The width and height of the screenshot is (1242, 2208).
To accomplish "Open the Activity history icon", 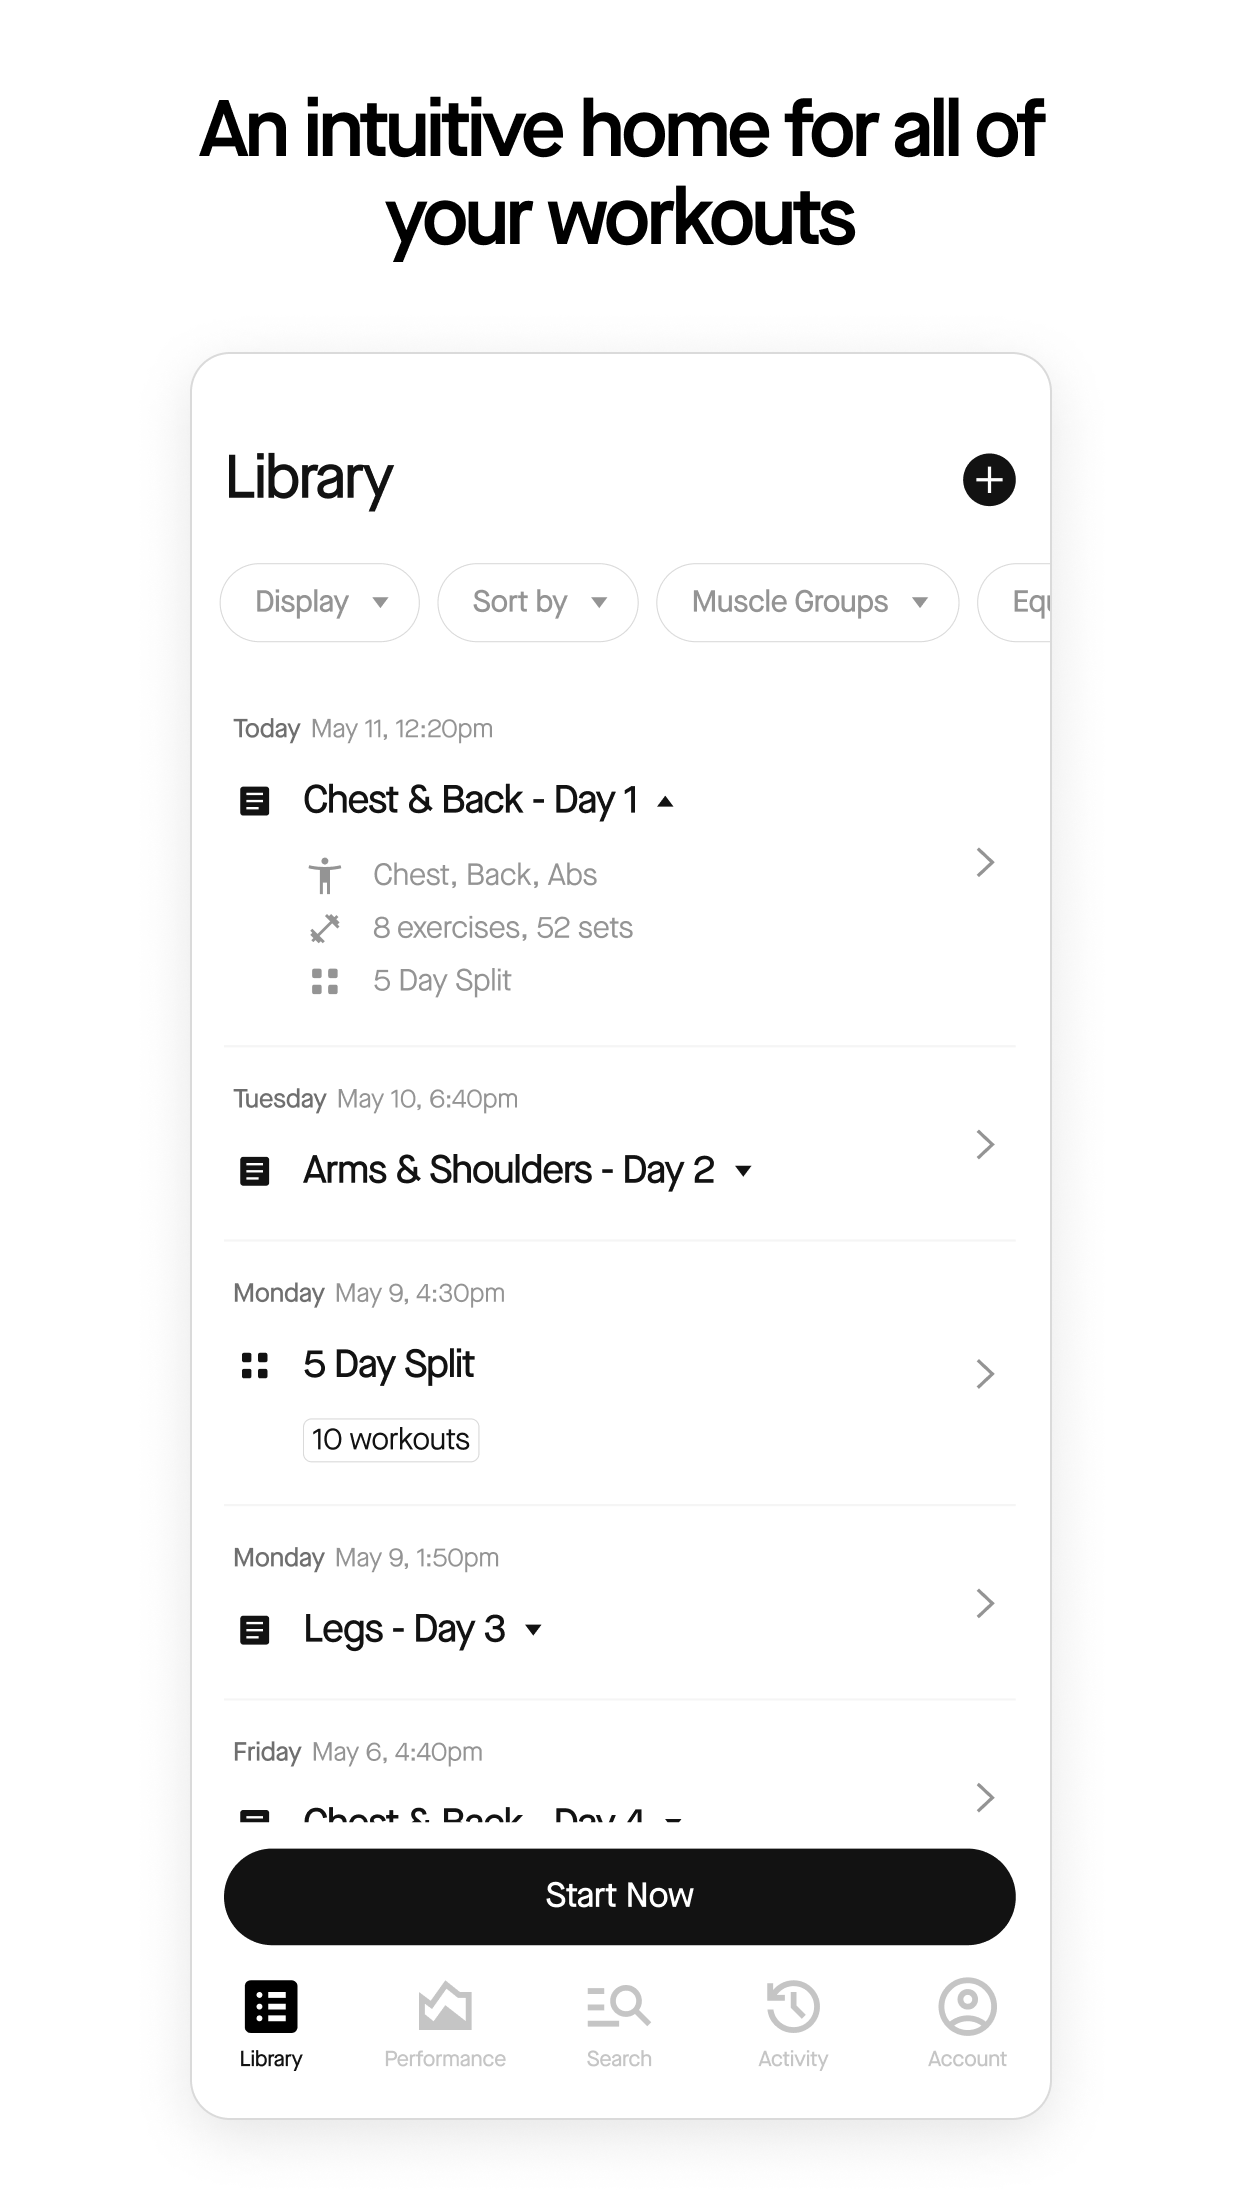I will 793,2006.
